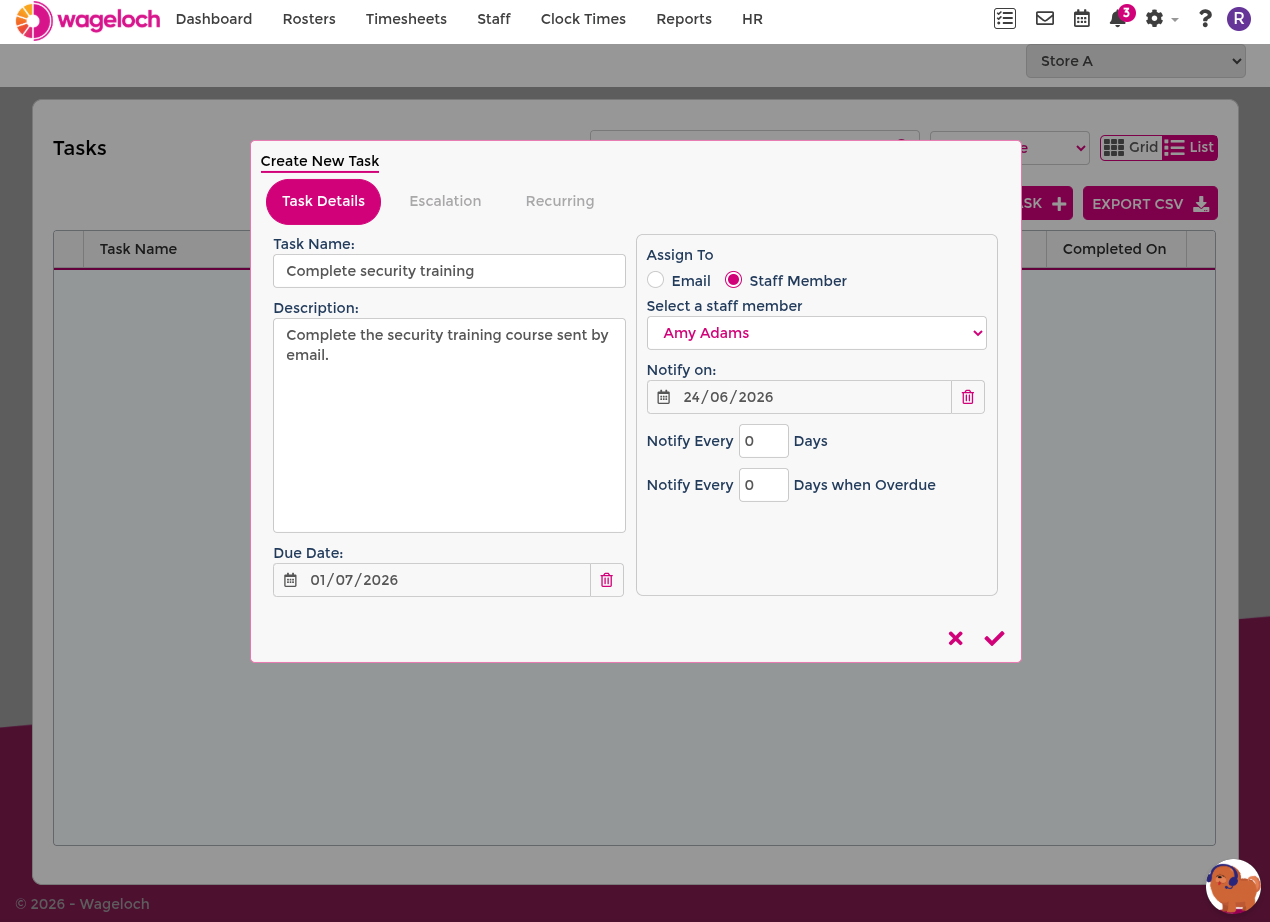Image resolution: width=1270 pixels, height=922 pixels.
Task: Open the Staff menu
Action: (494, 19)
